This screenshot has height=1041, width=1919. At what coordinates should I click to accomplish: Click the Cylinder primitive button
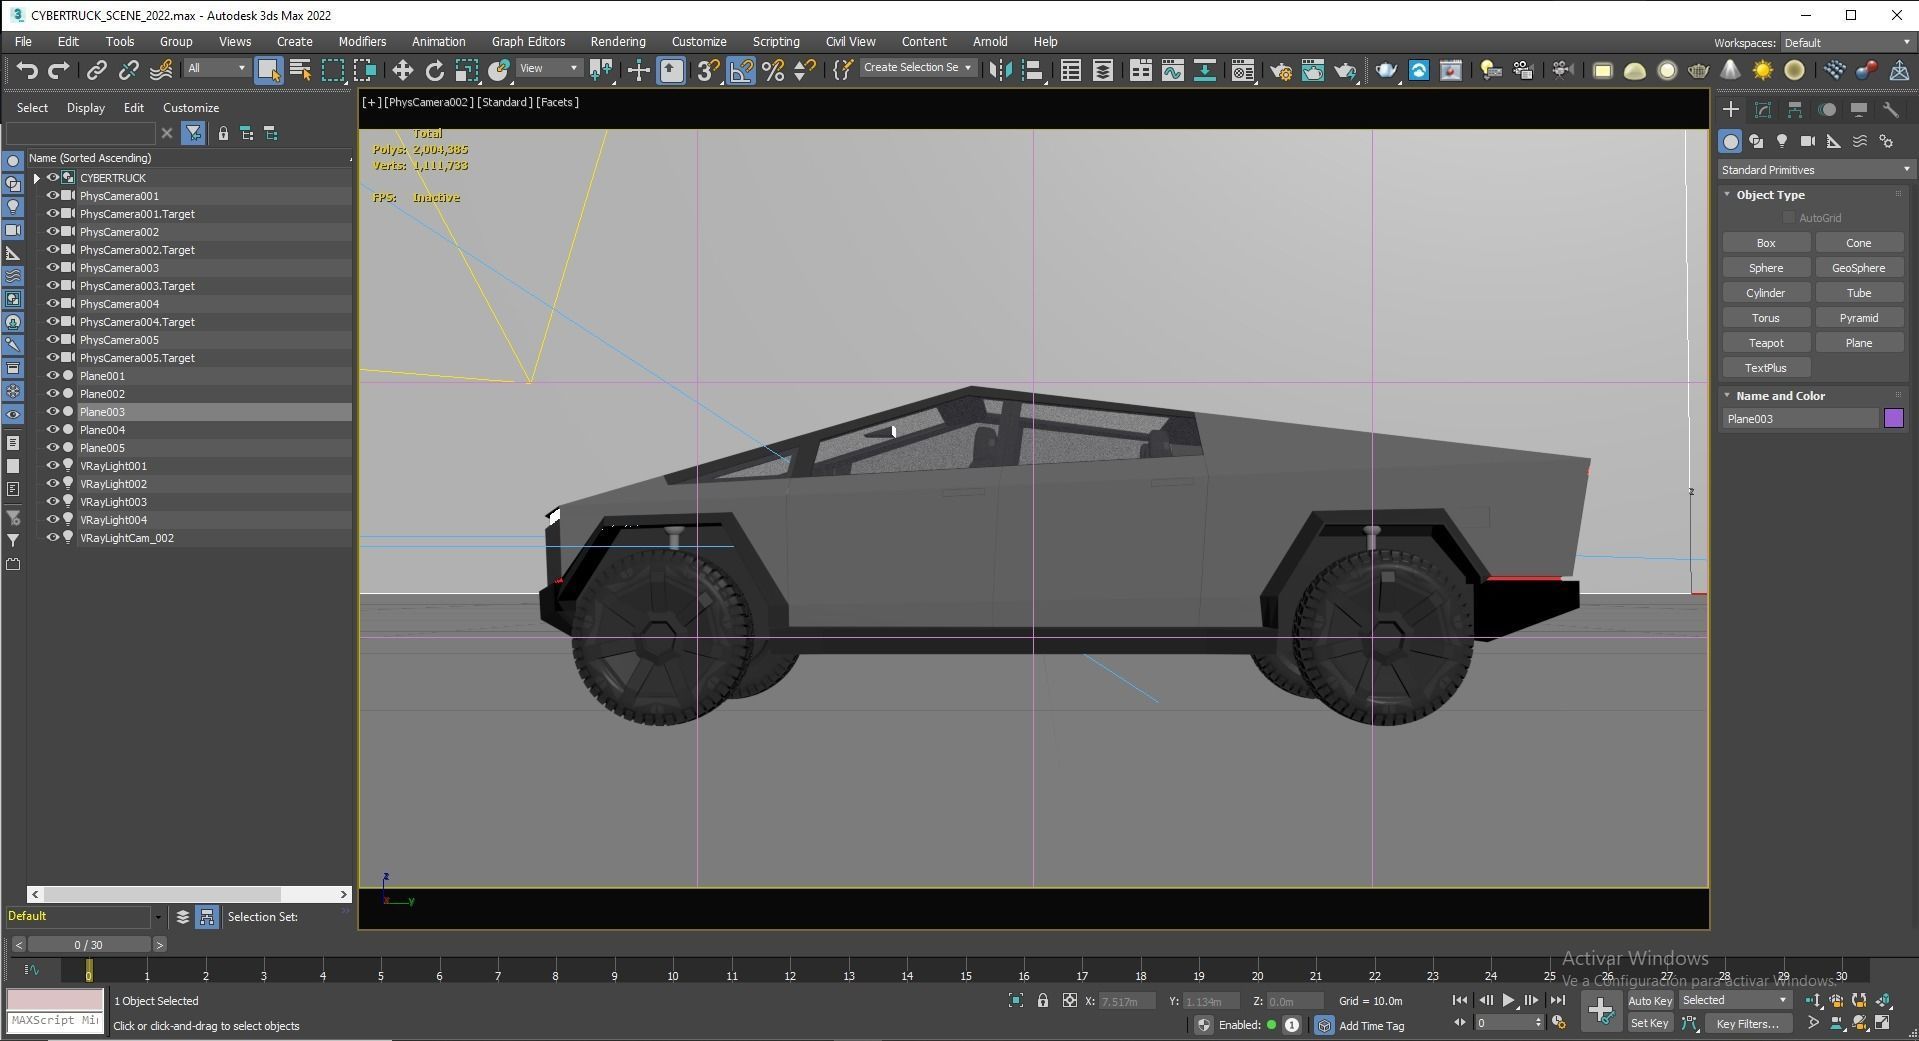pos(1766,293)
